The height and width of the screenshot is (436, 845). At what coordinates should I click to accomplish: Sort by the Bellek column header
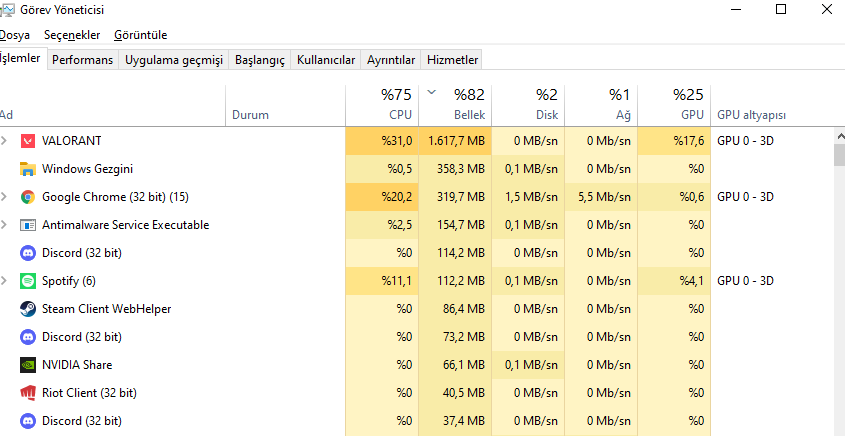pyautogui.click(x=460, y=105)
